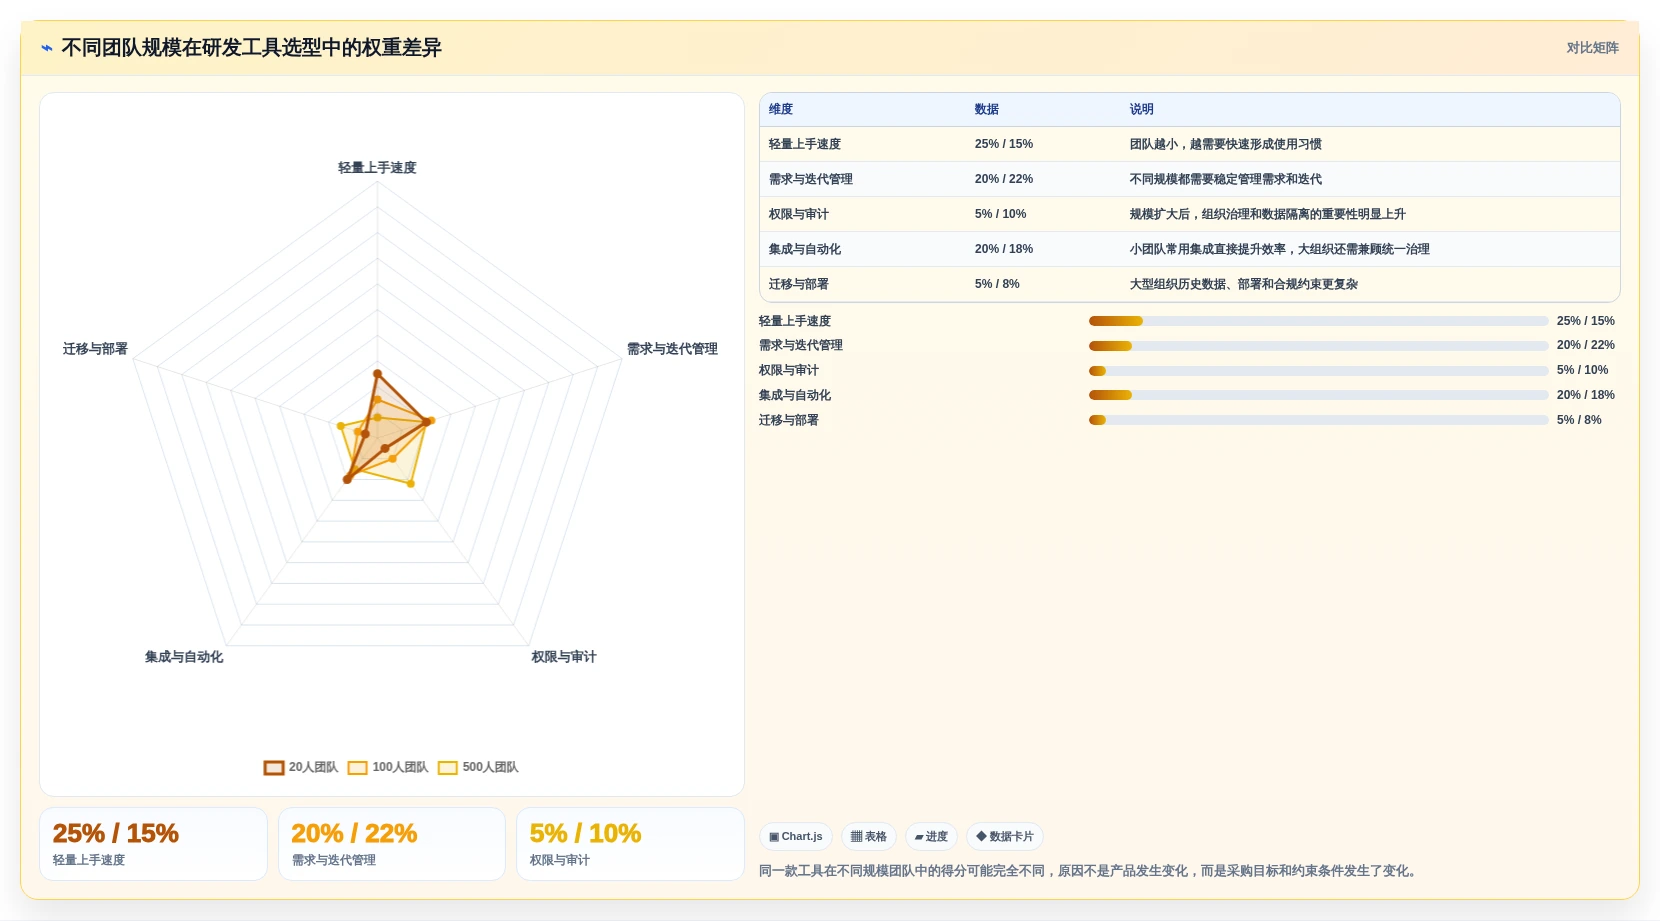Click the radar axis label 集成与自动化
Viewport: 1660px width, 921px height.
(184, 657)
